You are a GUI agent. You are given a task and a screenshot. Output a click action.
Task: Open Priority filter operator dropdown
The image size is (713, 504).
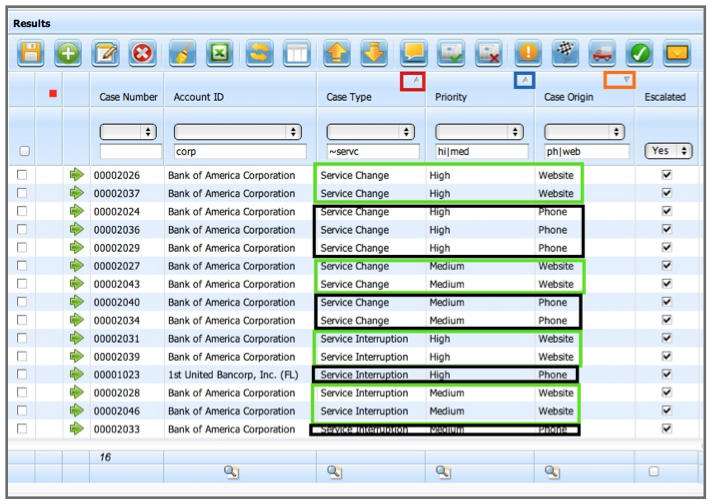pyautogui.click(x=479, y=132)
